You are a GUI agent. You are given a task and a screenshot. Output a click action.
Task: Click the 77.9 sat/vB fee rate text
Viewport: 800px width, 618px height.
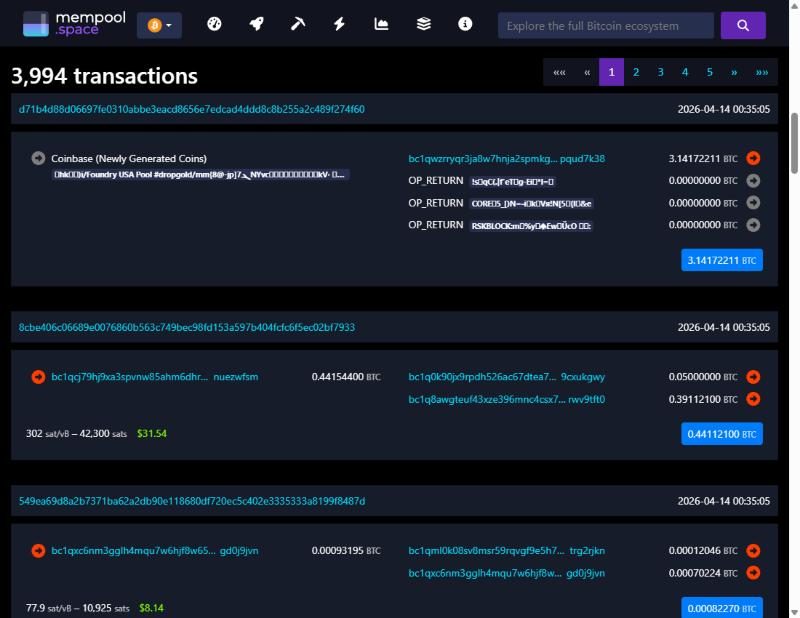click(49, 608)
